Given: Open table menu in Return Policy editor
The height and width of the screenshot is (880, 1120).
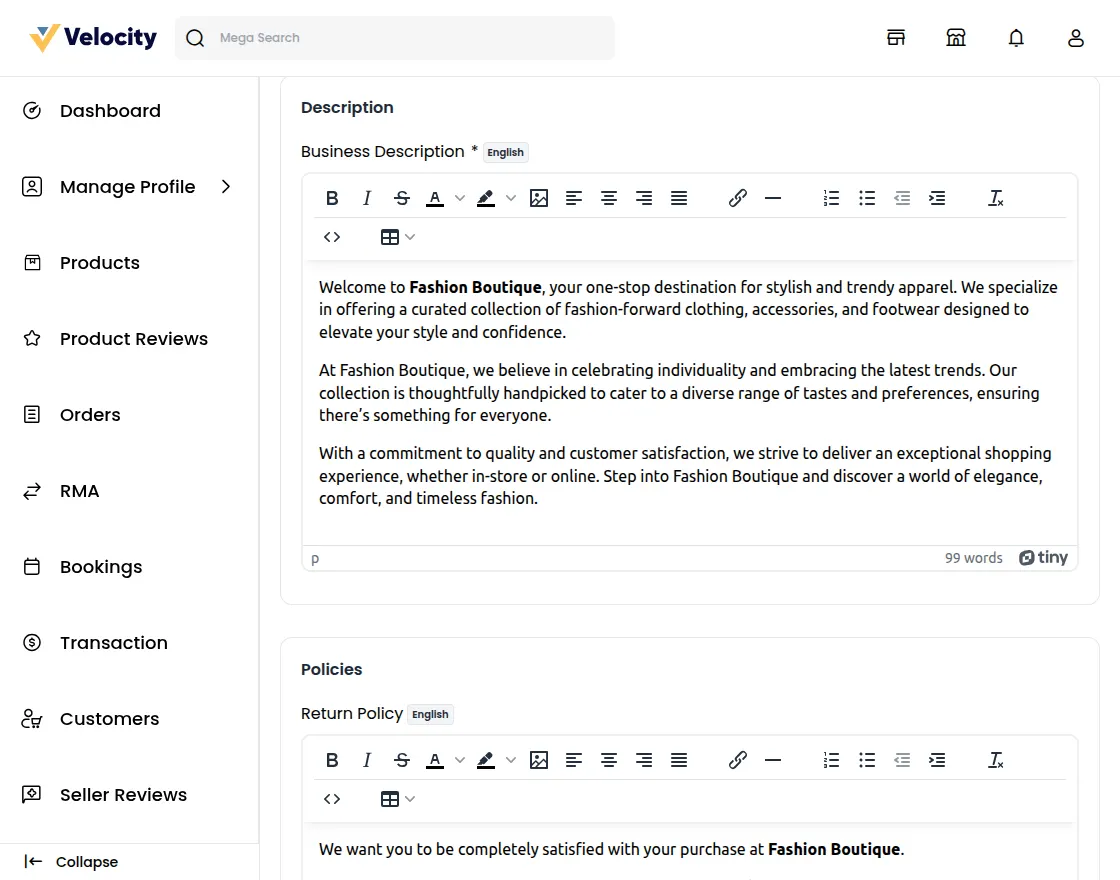Looking at the screenshot, I should point(398,799).
